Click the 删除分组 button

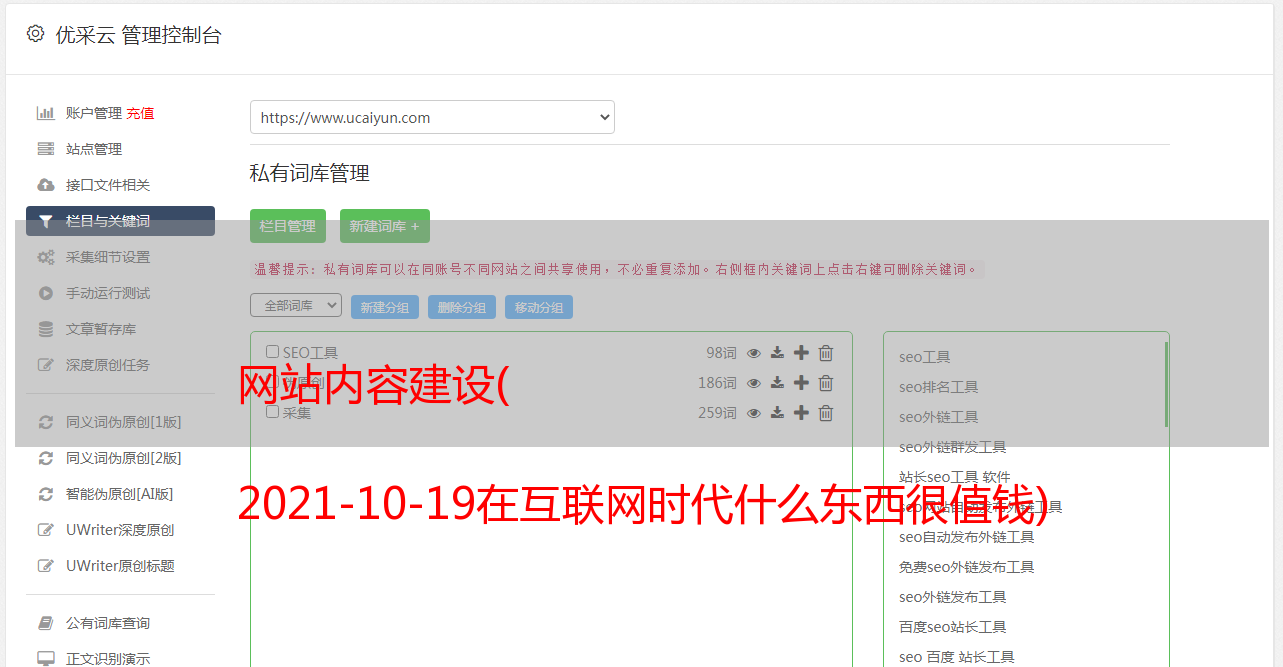(462, 307)
